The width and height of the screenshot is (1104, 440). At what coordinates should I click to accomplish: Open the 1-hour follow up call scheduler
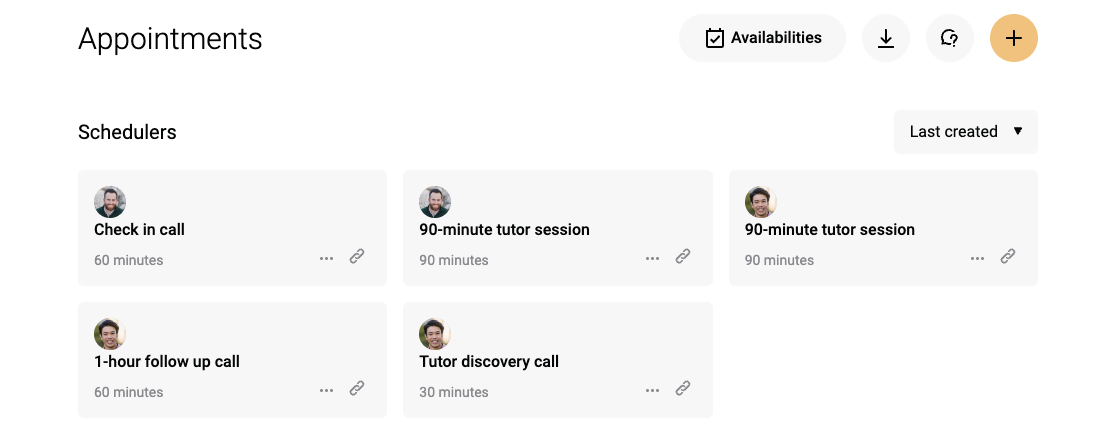[232, 360]
